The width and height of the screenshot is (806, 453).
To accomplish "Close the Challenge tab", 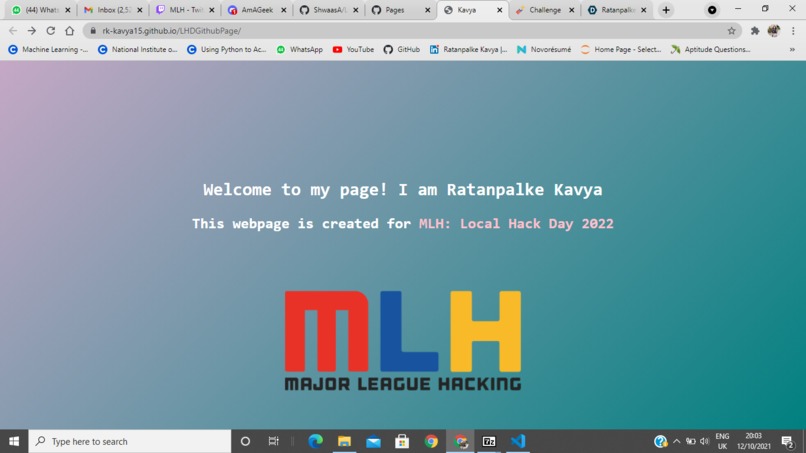I will (571, 10).
